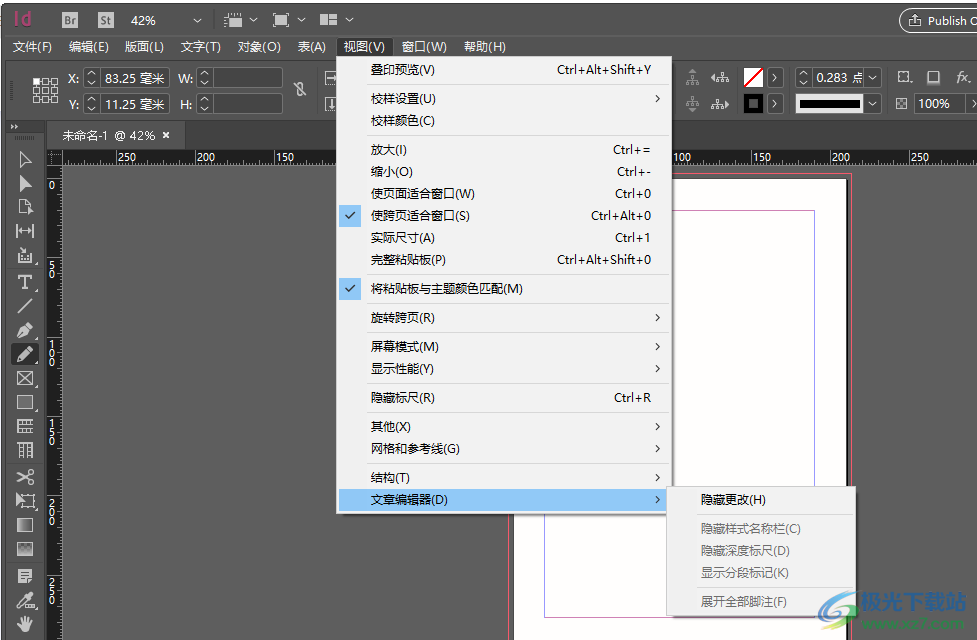
Task: Open Adobe Bridge via the Br icon
Action: (x=69, y=19)
